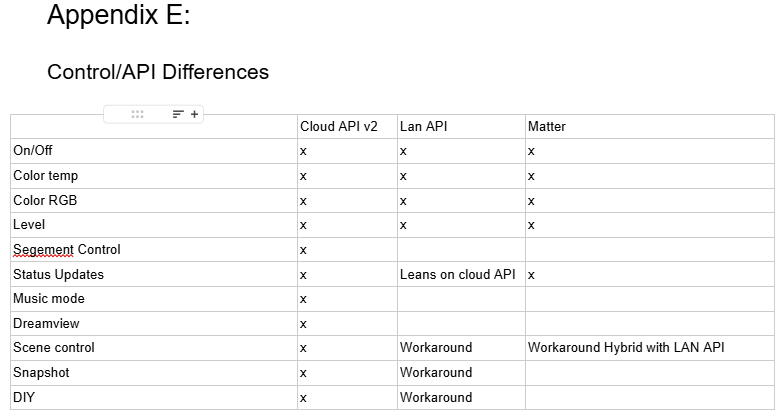This screenshot has width=782, height=417.
Task: Click the Dreamview row label
Action: pos(46,323)
